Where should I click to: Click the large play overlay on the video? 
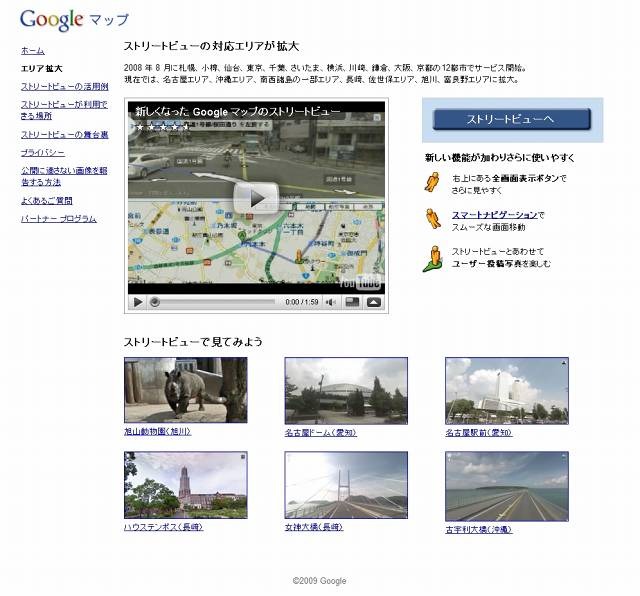click(x=256, y=198)
